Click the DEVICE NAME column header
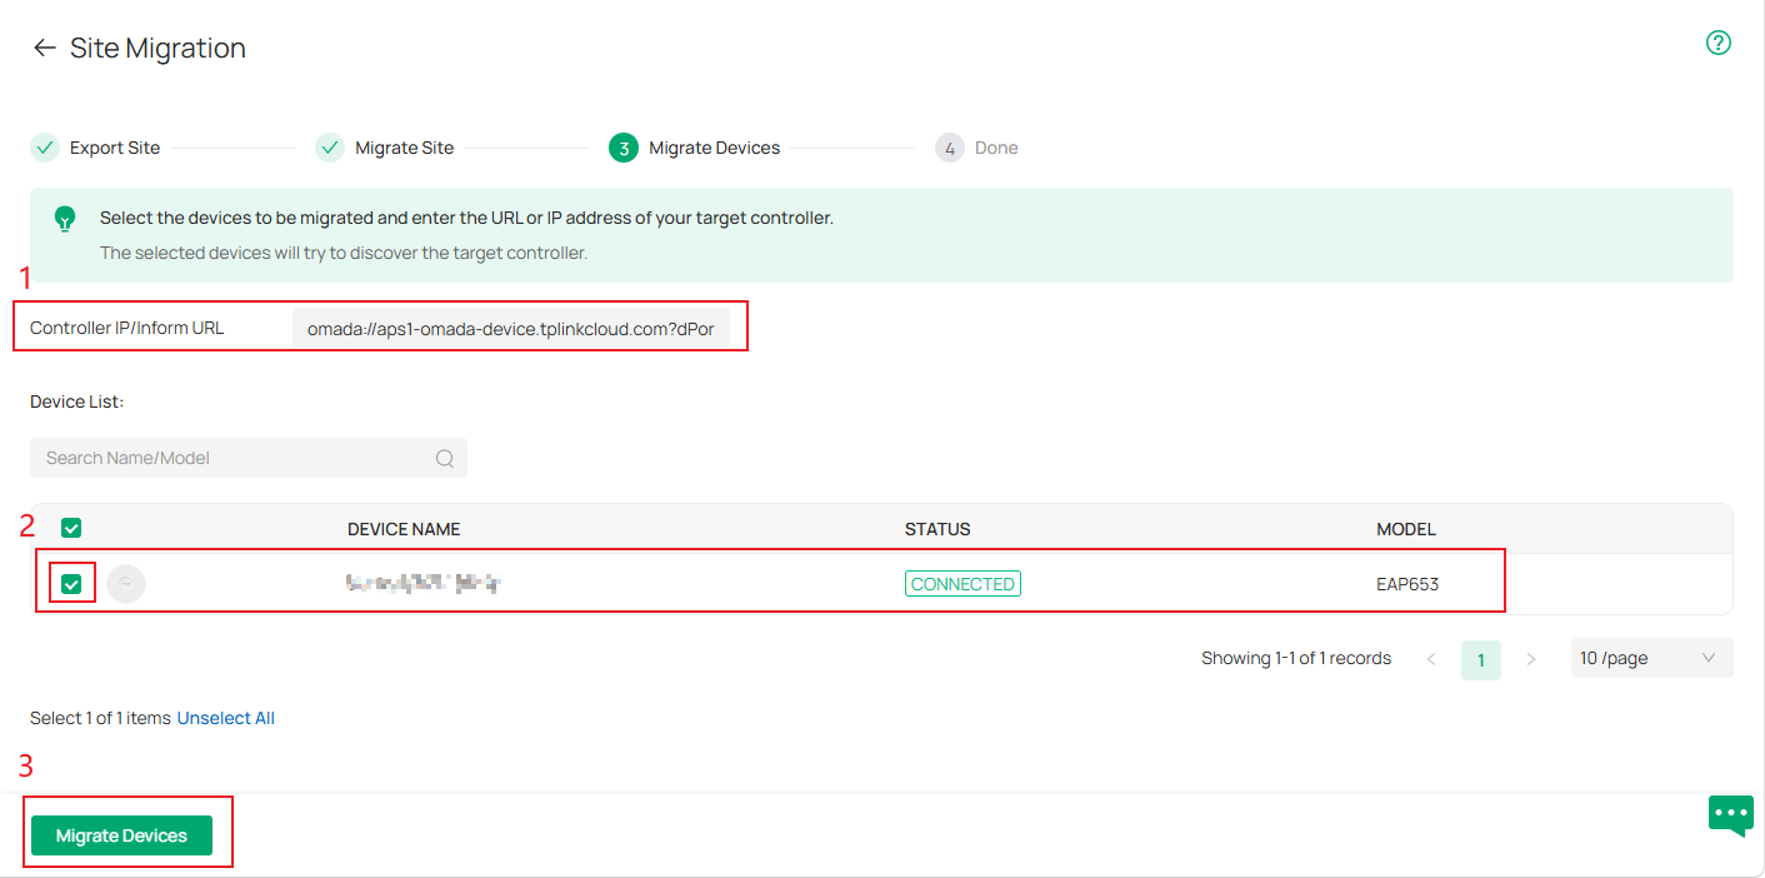Viewport: 1765px width, 878px height. pos(404,529)
